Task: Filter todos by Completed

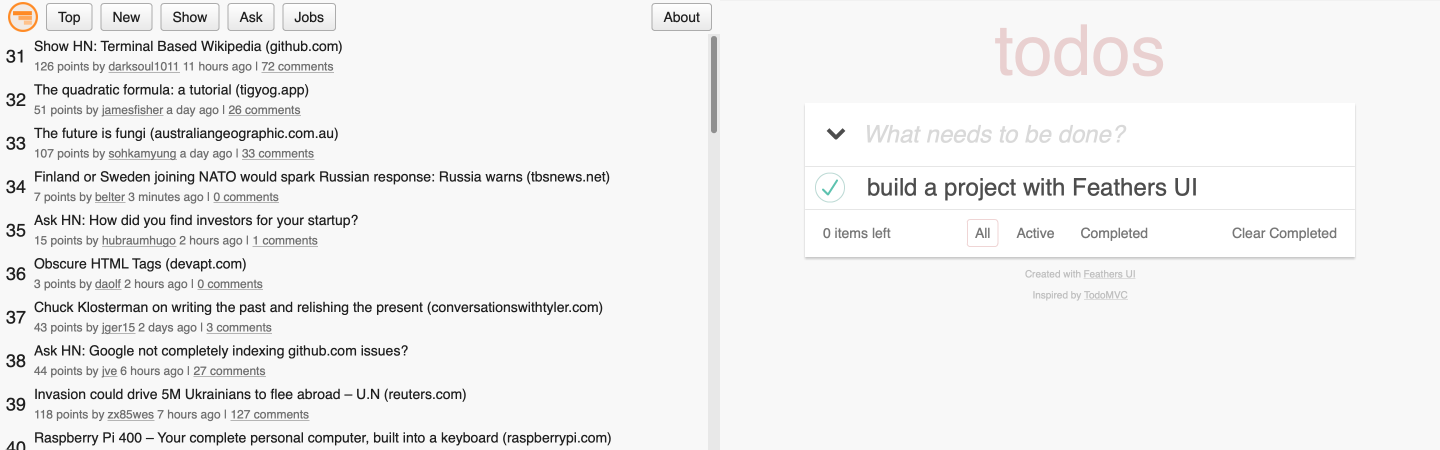Action: (x=1114, y=233)
